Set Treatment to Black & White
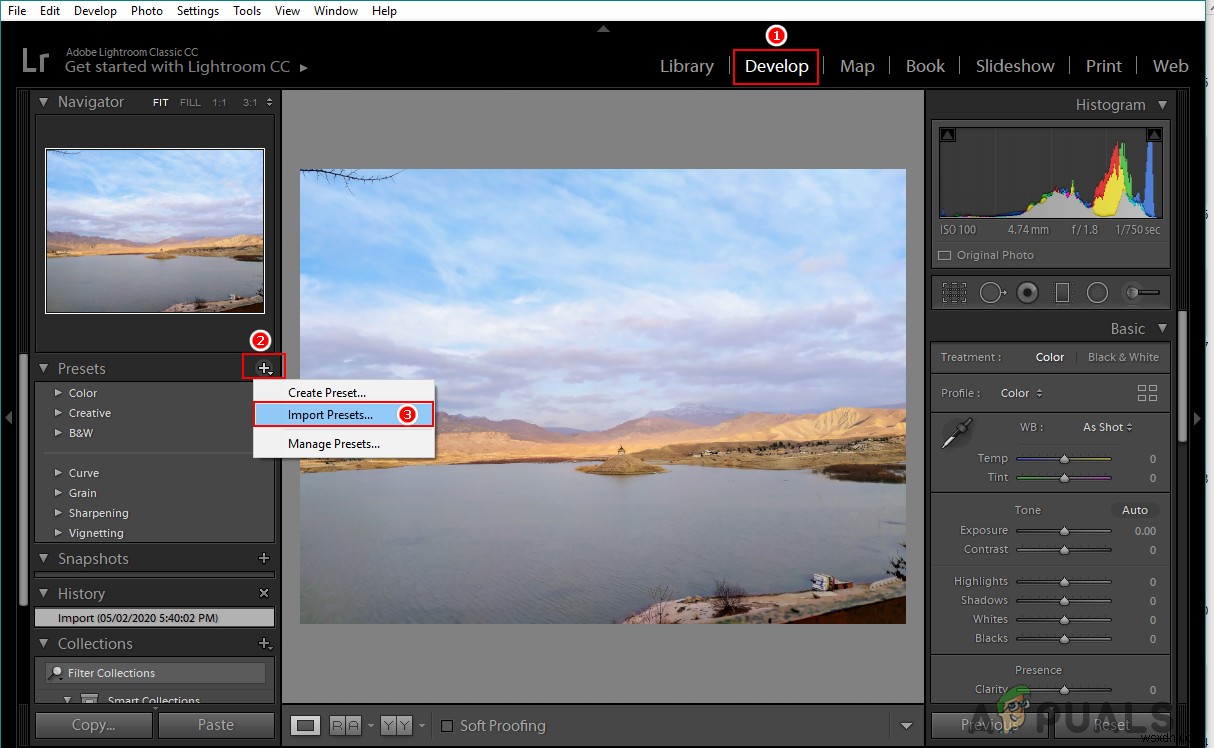Image resolution: width=1214 pixels, height=748 pixels. [x=1123, y=357]
